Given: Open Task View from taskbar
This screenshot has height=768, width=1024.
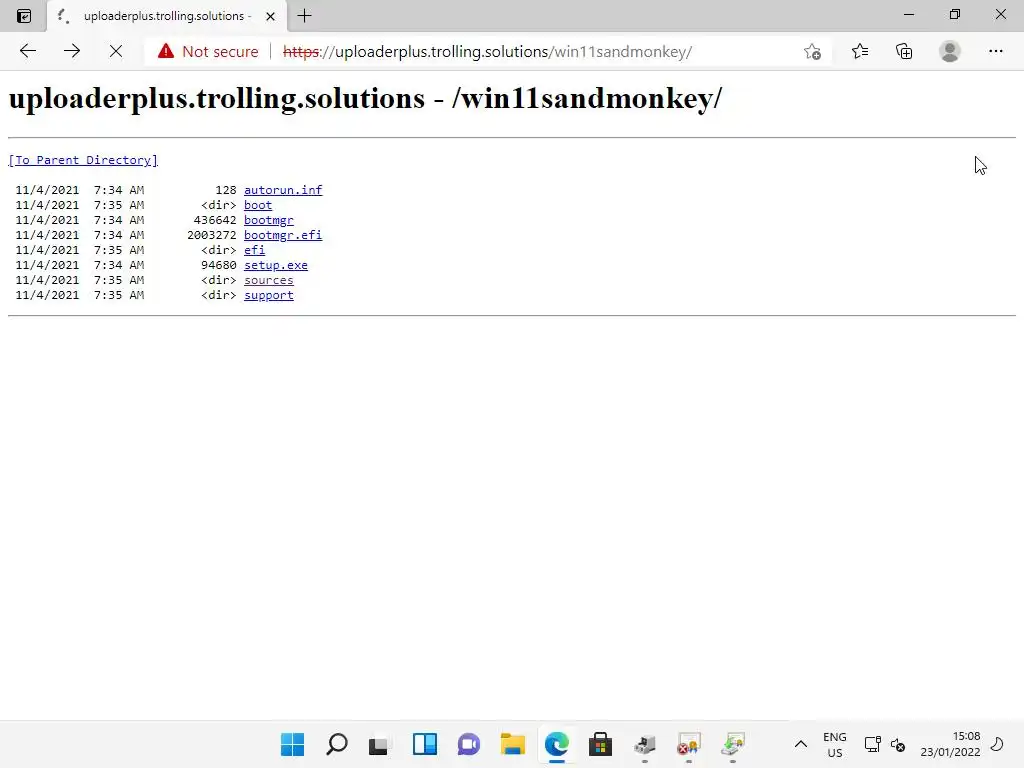Looking at the screenshot, I should [x=379, y=744].
